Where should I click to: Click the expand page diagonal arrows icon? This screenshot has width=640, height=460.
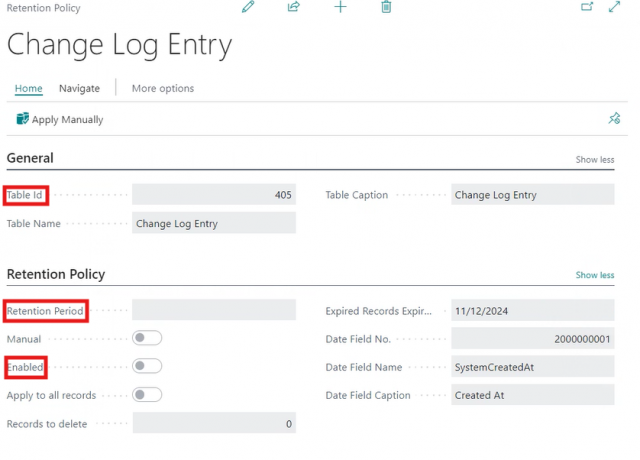coord(615,8)
